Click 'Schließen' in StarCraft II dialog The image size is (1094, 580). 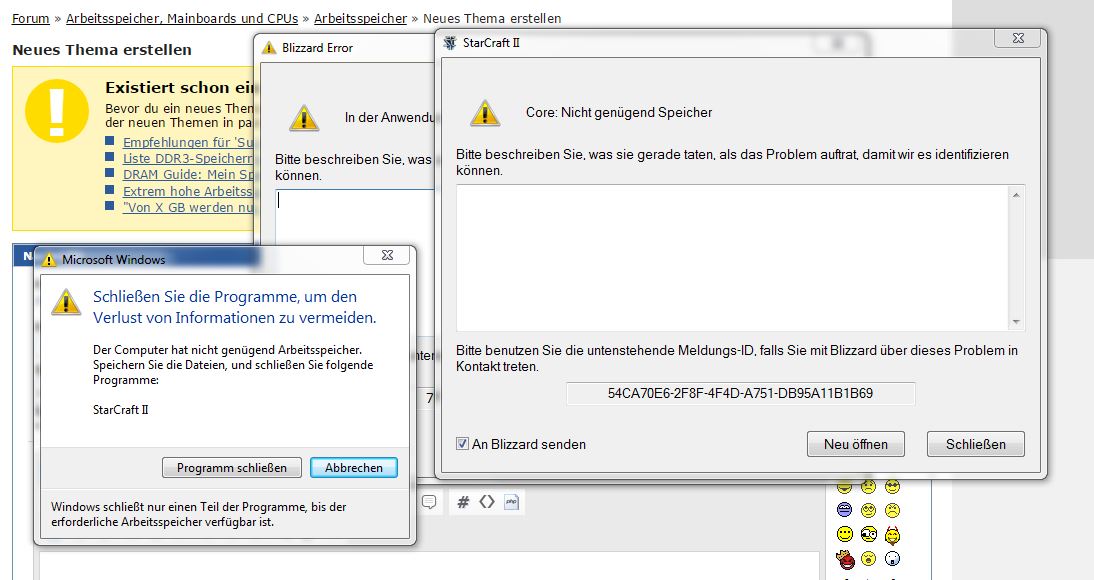[975, 444]
